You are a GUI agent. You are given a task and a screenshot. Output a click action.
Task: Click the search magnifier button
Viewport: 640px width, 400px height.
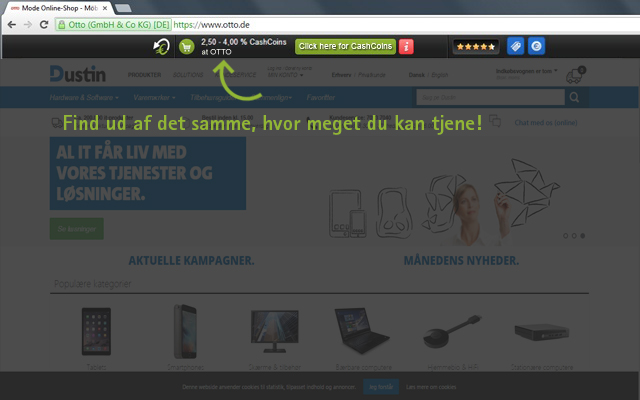pos(574,97)
